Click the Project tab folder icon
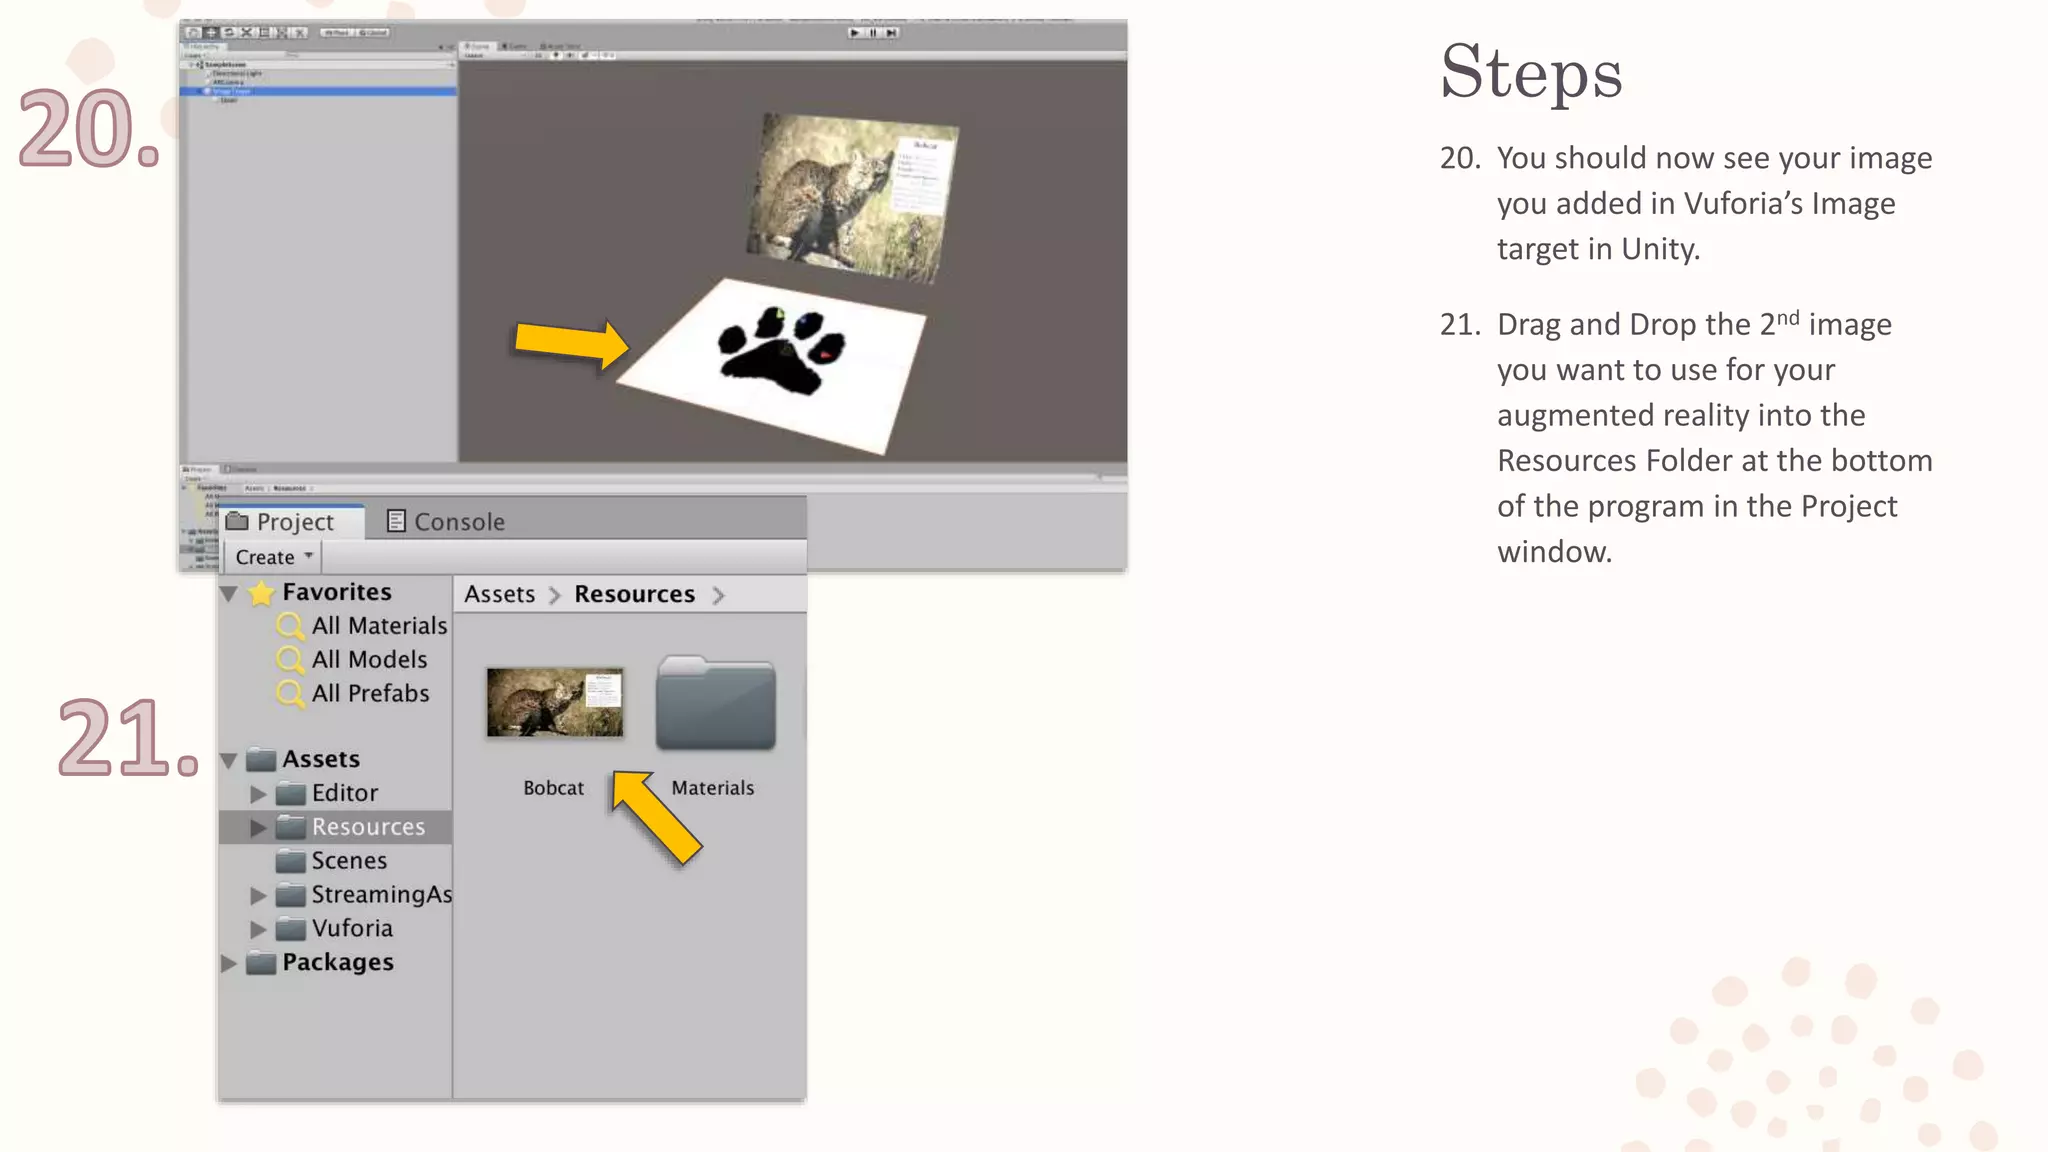Image resolution: width=2048 pixels, height=1152 pixels. (x=237, y=521)
